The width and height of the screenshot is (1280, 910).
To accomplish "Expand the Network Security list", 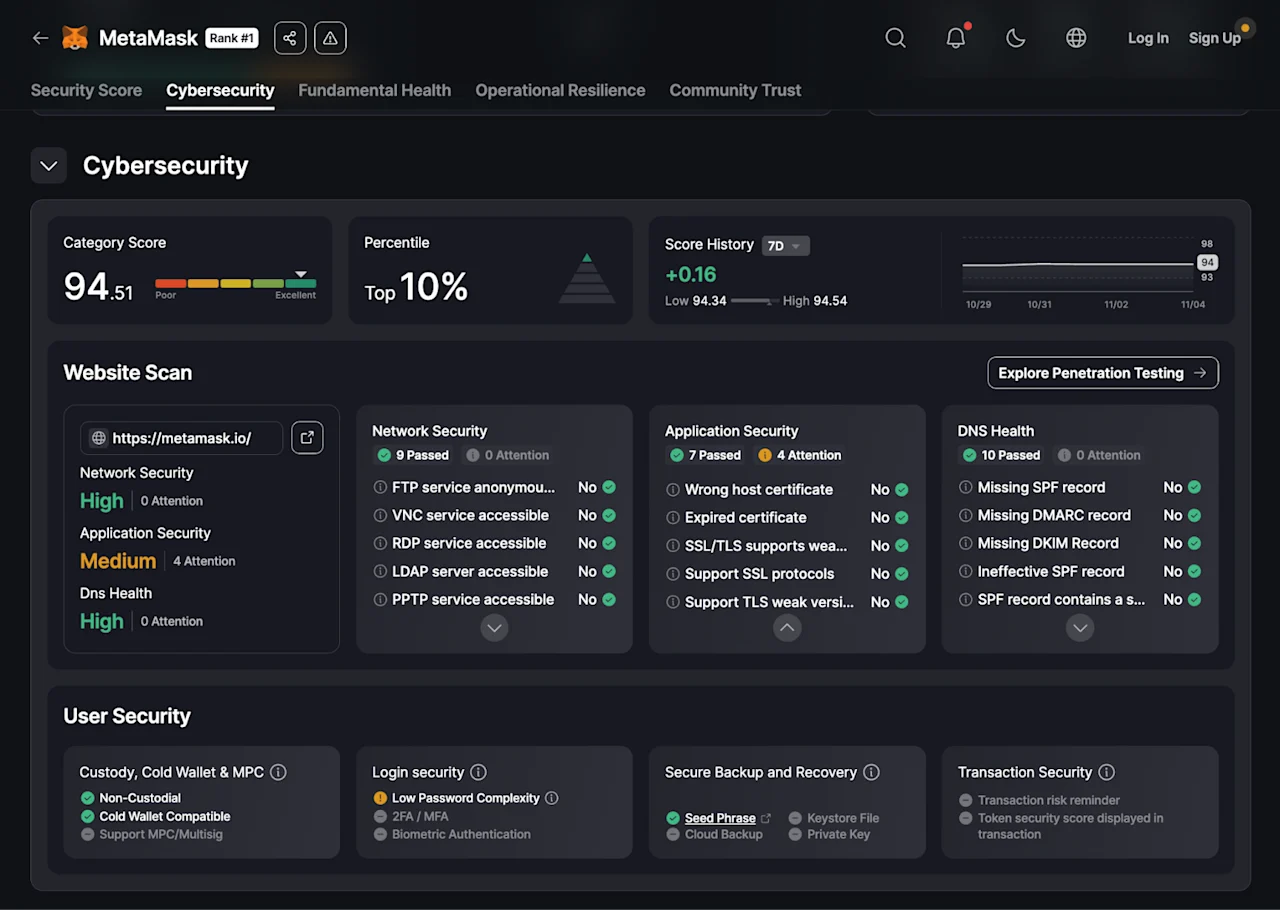I will [495, 628].
